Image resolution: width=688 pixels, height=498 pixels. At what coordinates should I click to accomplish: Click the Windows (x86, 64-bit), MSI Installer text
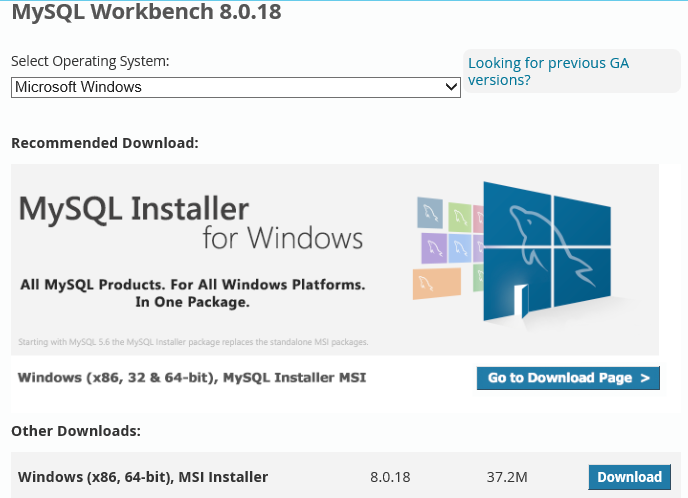point(143,477)
